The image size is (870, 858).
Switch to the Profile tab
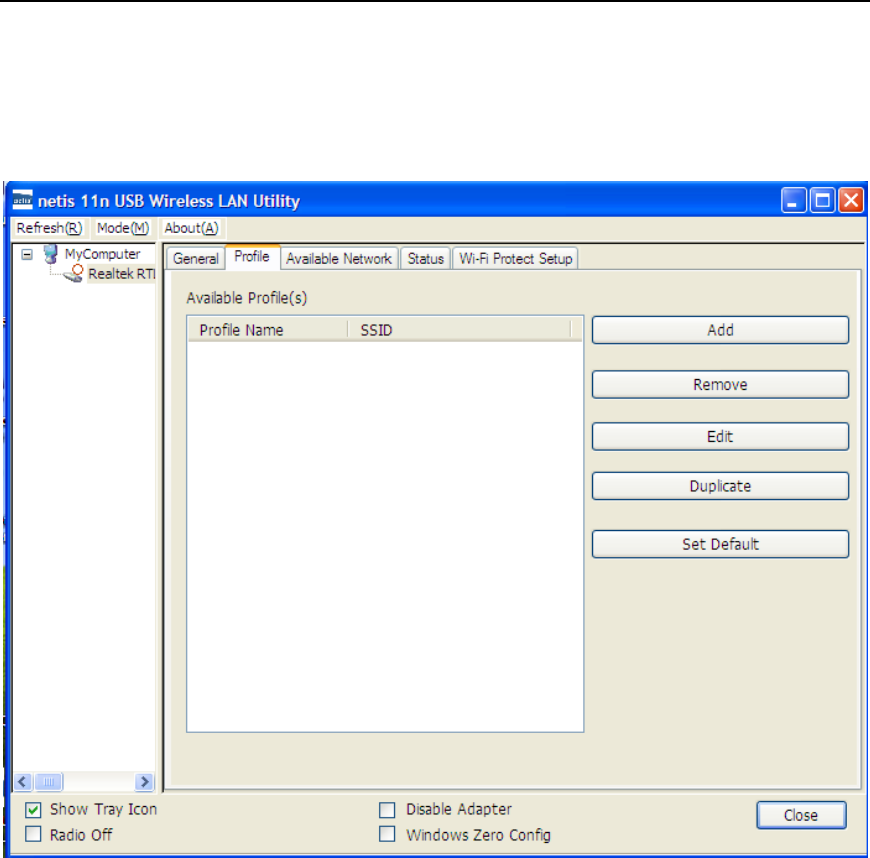[252, 256]
